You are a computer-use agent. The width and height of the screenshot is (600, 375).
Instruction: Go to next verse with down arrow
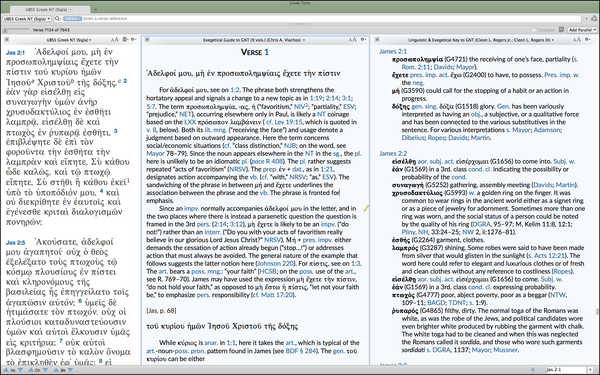[20, 370]
